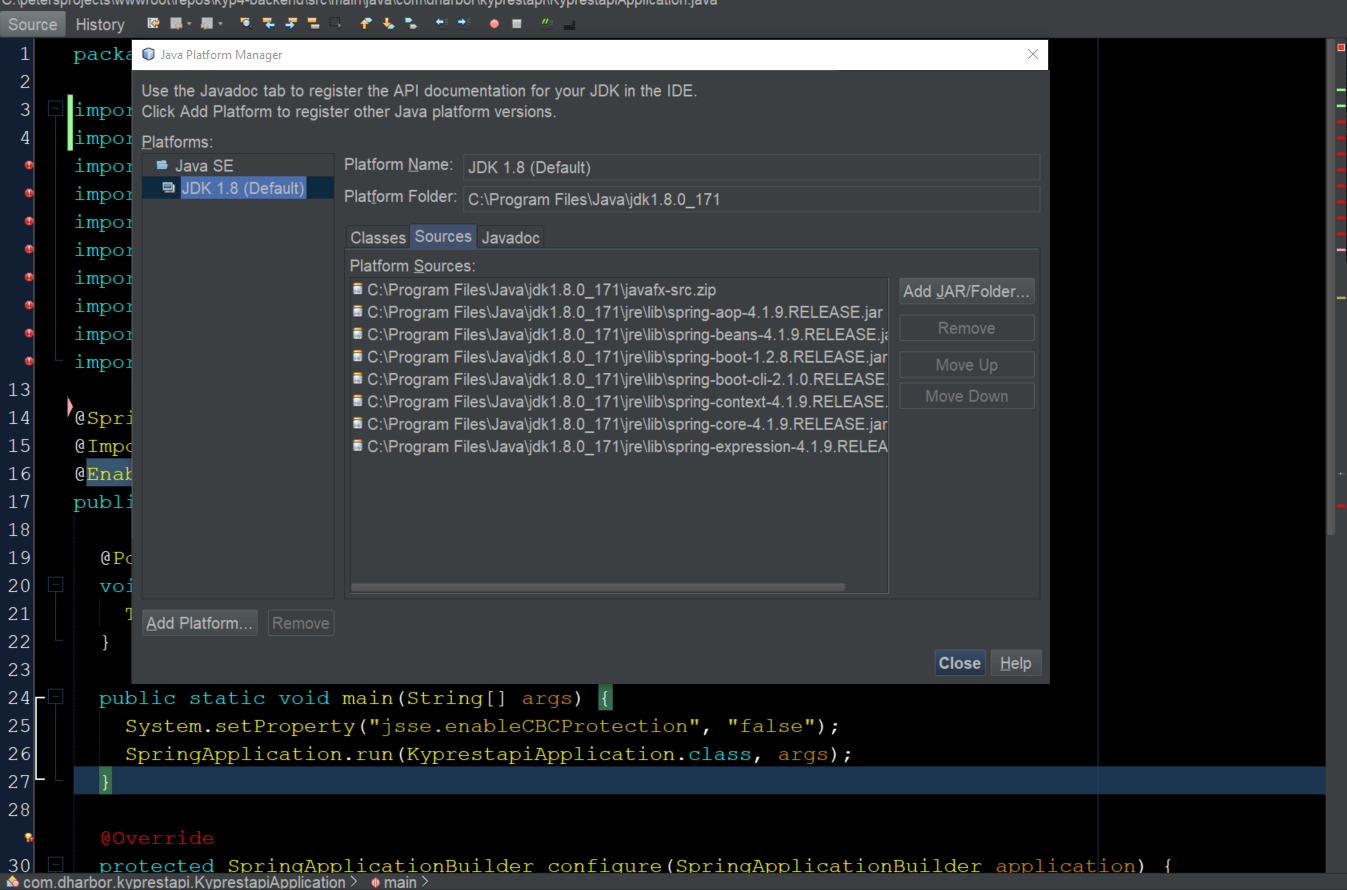1347x890 pixels.
Task: Close Java Platform Manager with title bar X
Action: point(1033,55)
